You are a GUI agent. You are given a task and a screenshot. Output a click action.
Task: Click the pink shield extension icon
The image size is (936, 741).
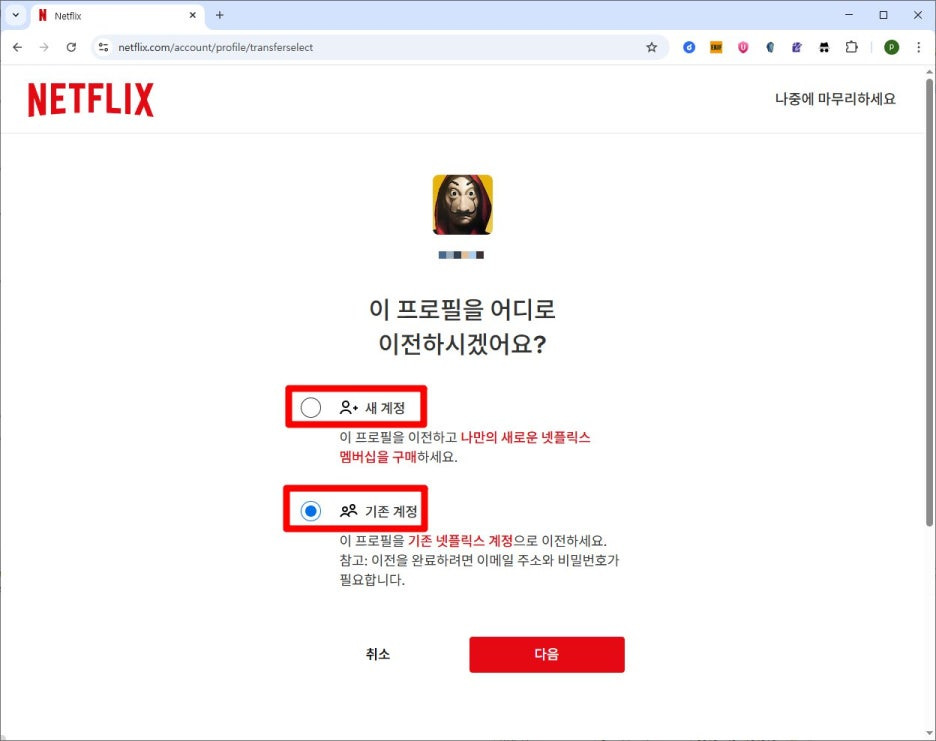click(743, 47)
